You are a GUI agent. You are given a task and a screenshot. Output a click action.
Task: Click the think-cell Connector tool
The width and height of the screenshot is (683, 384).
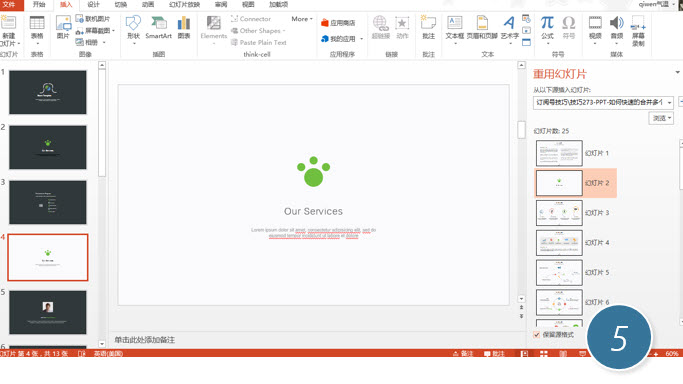(x=251, y=19)
